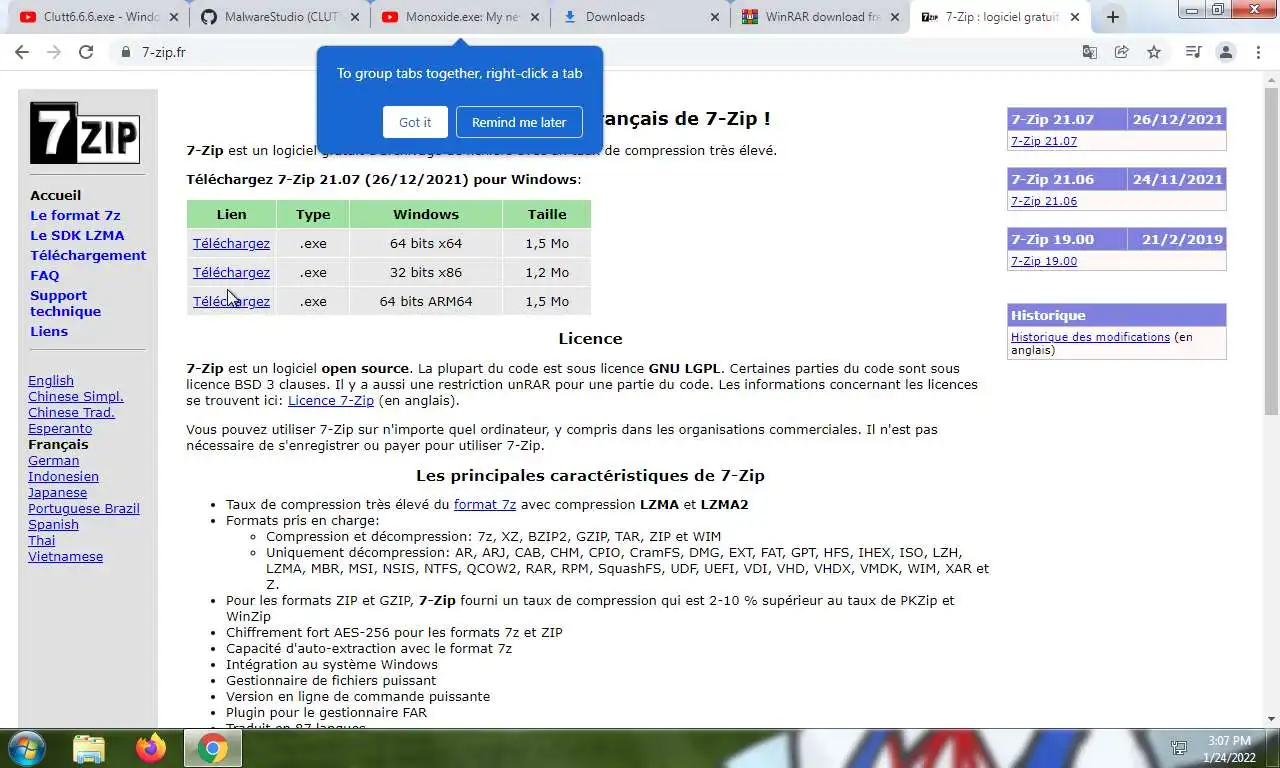The height and width of the screenshot is (768, 1280).
Task: Select Esperanto language link
Action: coord(60,428)
